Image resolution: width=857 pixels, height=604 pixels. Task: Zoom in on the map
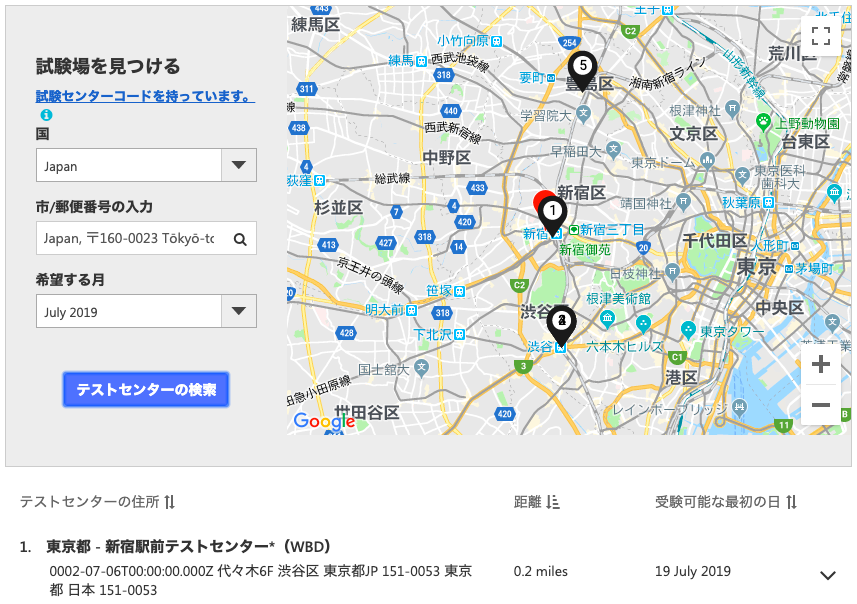(821, 365)
